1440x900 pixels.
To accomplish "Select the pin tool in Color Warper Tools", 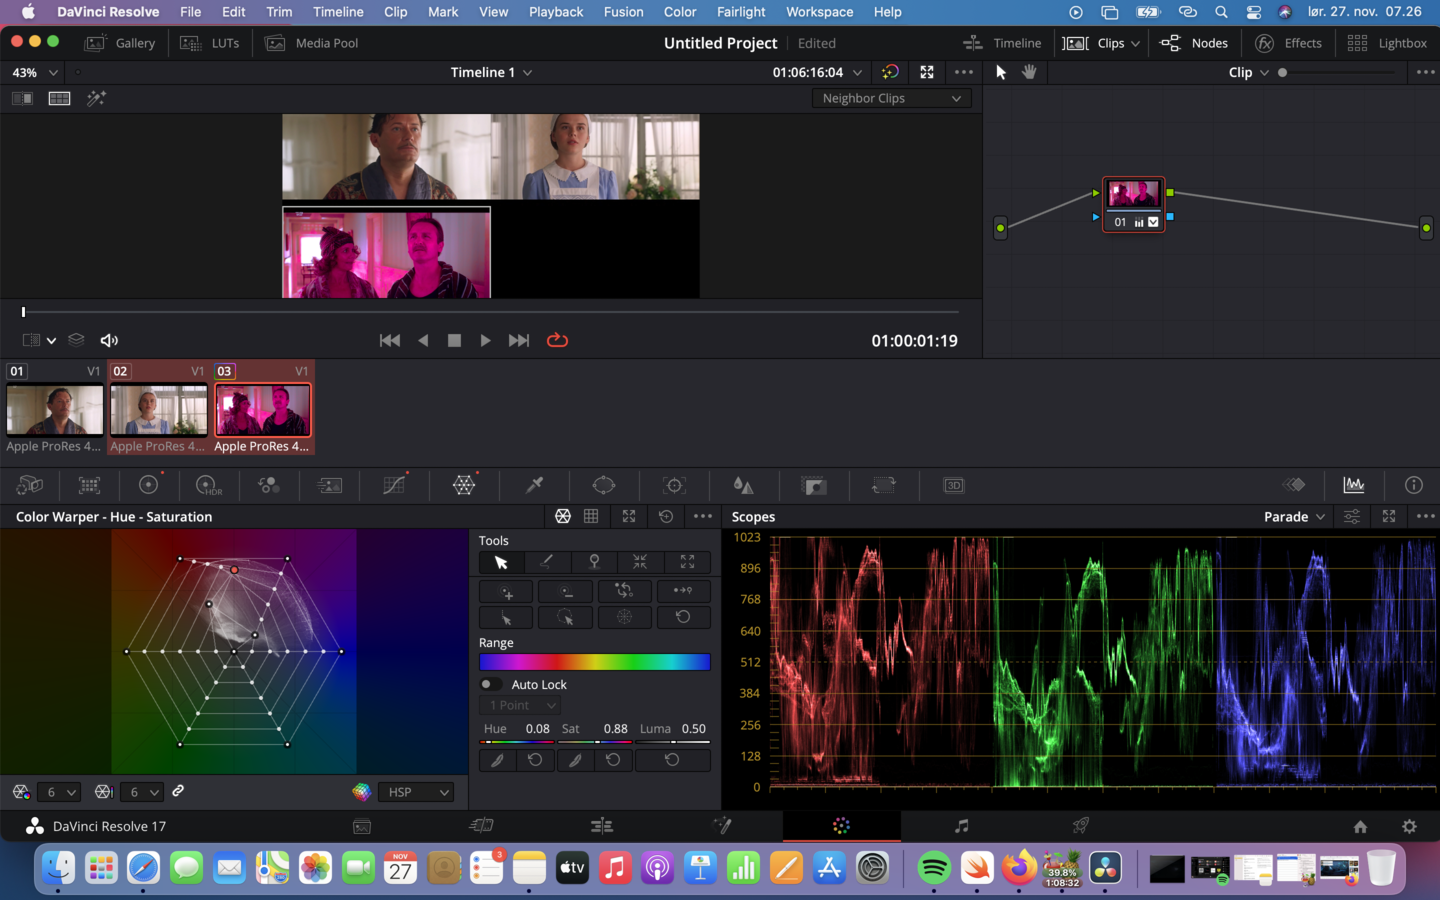I will click(x=594, y=562).
